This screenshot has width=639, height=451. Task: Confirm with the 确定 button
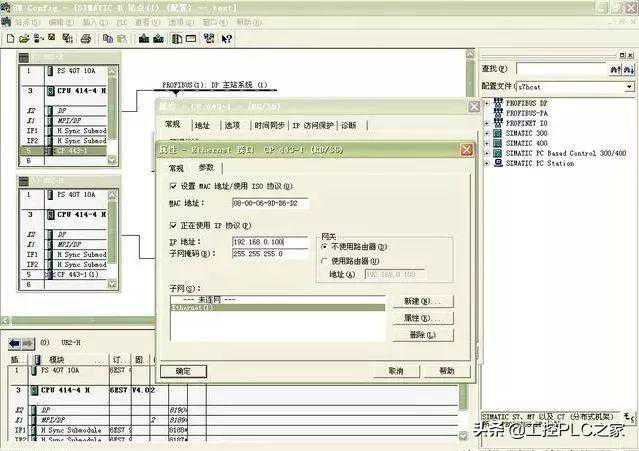click(x=183, y=371)
